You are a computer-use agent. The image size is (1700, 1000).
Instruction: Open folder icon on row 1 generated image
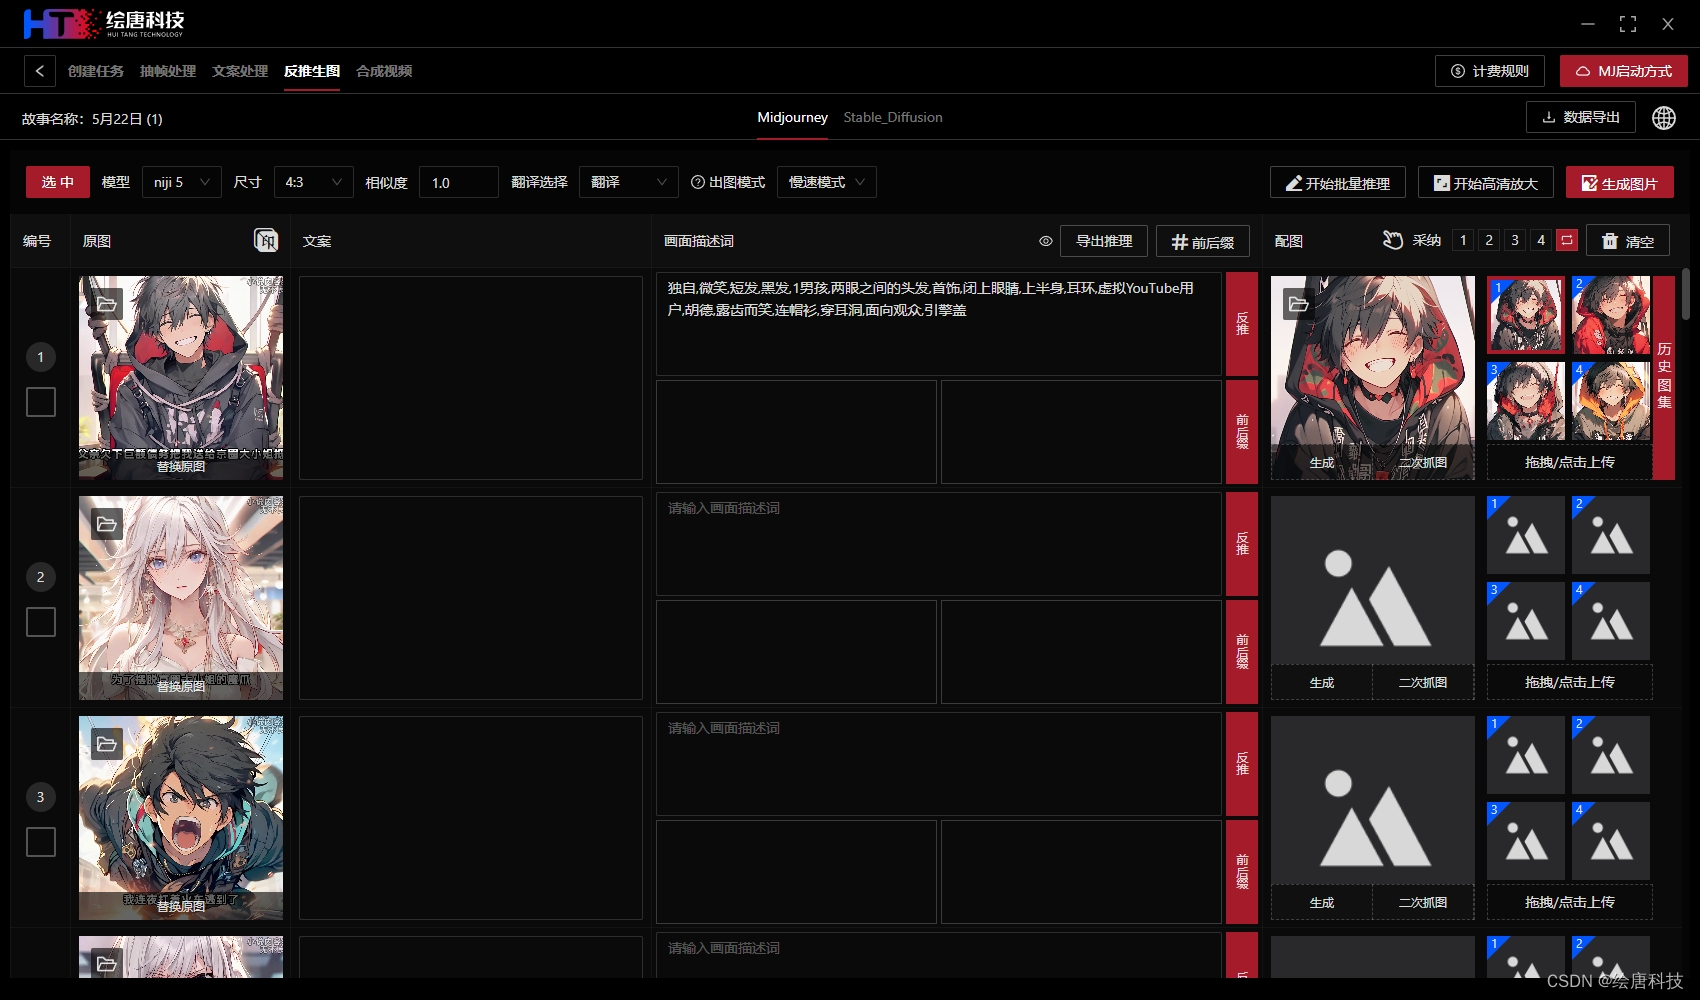coord(1299,304)
